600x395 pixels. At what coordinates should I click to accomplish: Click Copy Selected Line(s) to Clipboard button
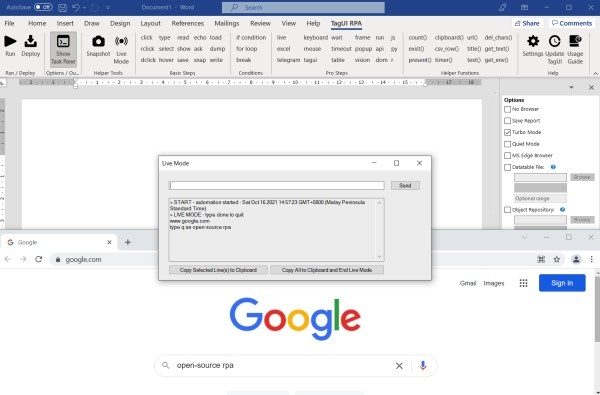pos(218,270)
